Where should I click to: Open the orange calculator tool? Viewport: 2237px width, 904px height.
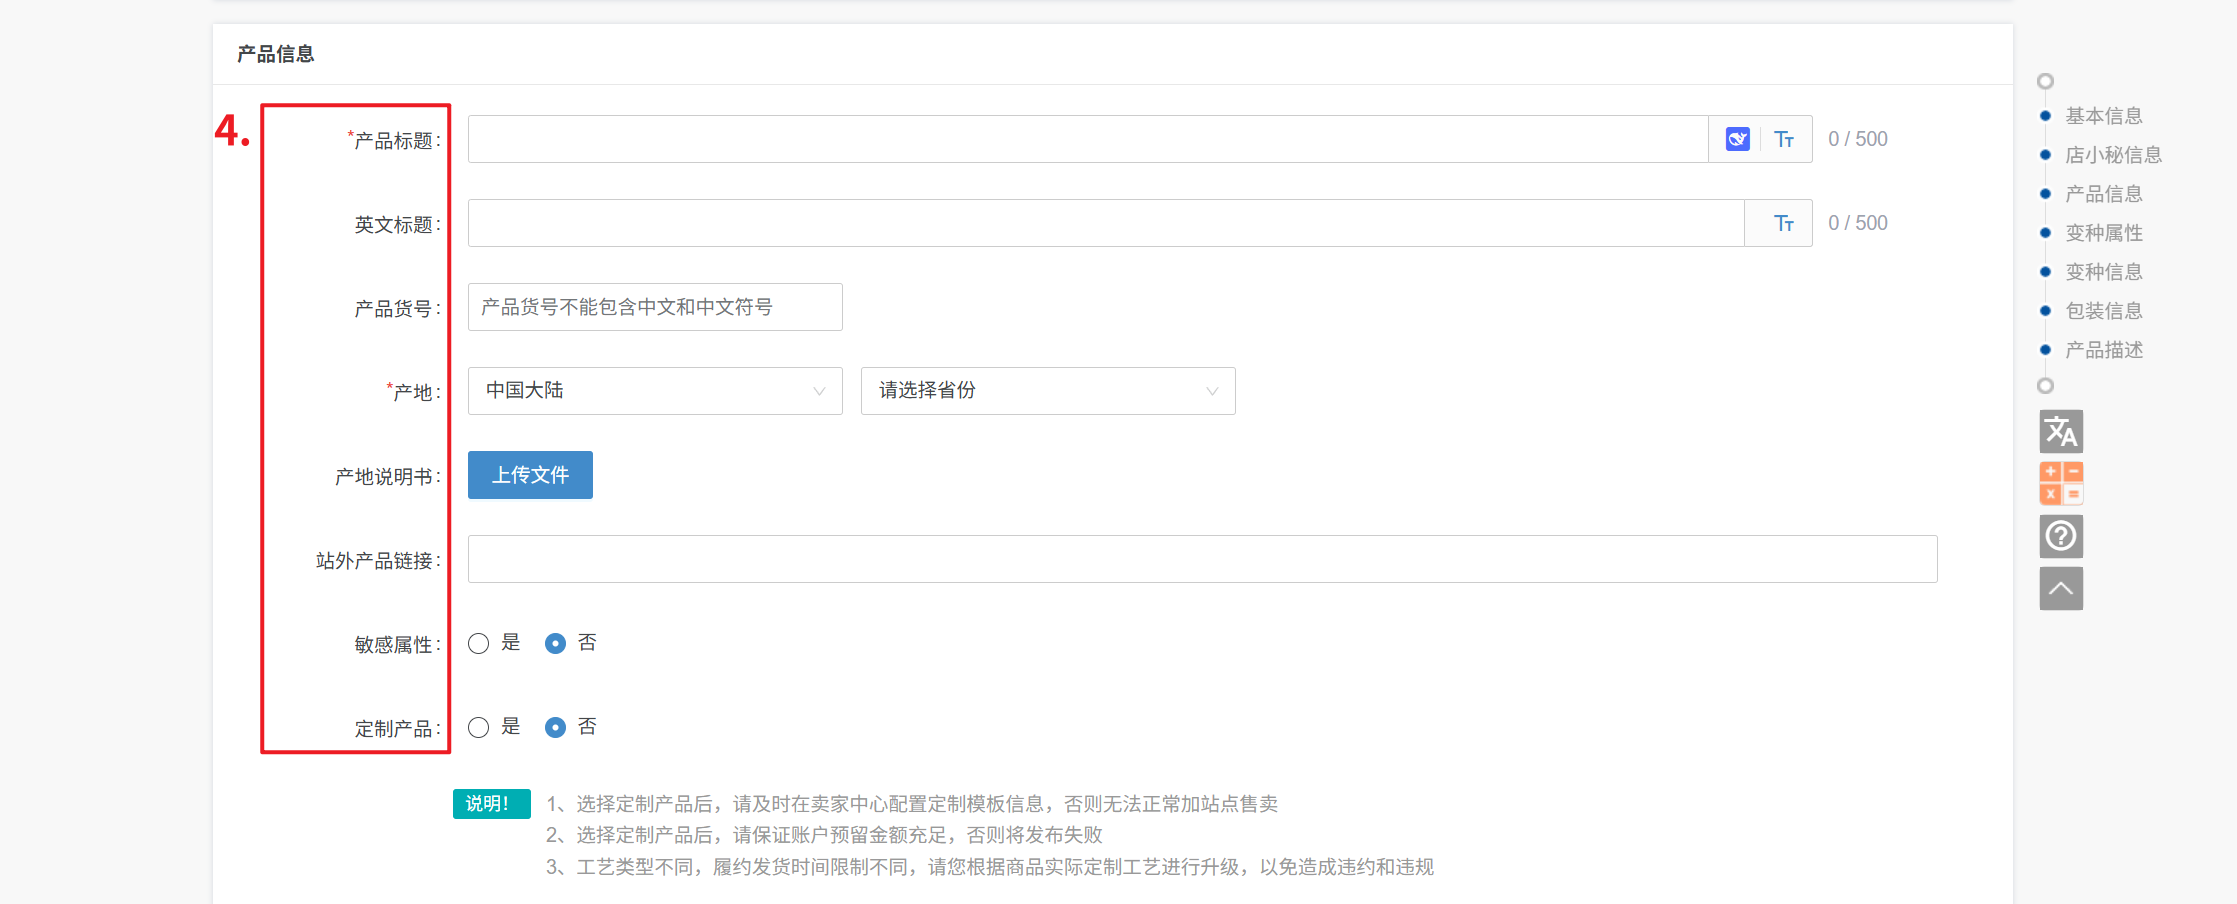pyautogui.click(x=2061, y=483)
